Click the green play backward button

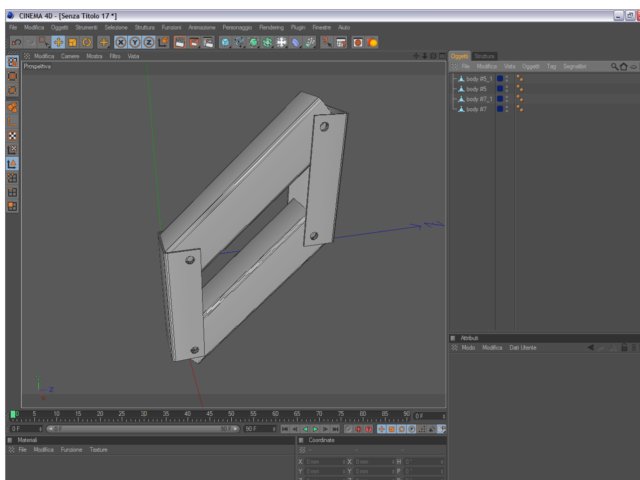pos(305,429)
